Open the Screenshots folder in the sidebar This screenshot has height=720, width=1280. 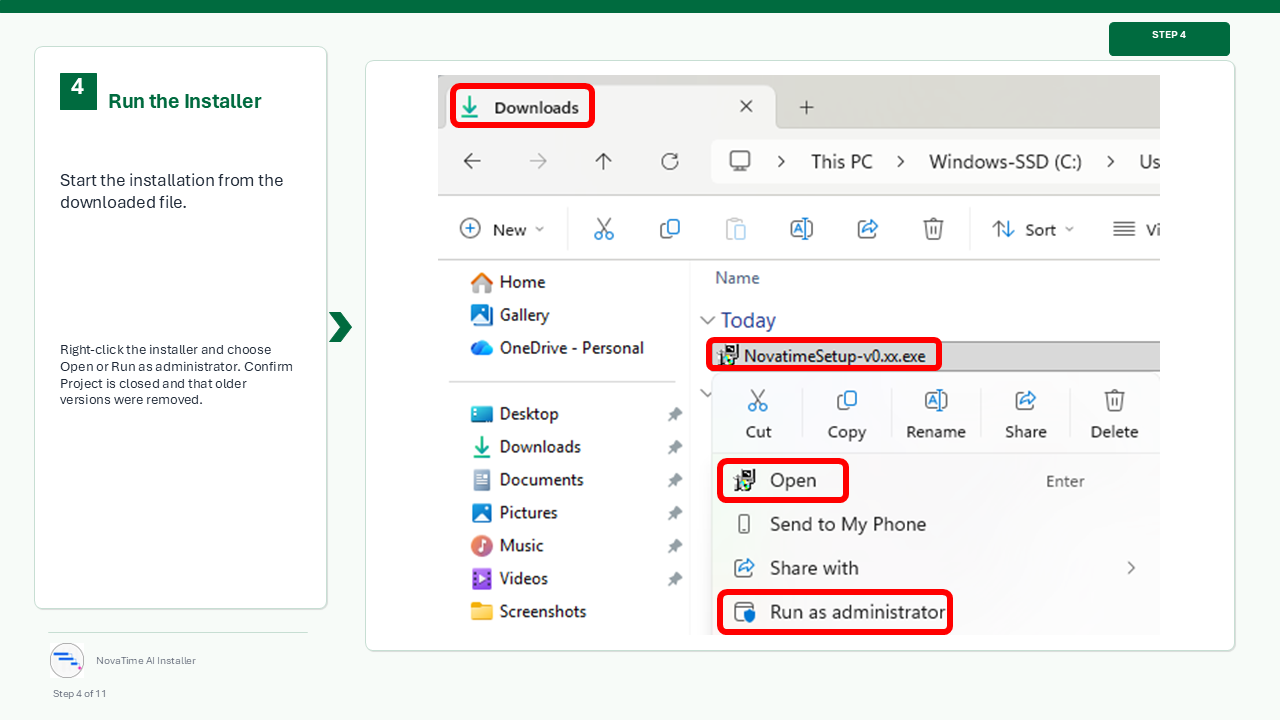(528, 612)
